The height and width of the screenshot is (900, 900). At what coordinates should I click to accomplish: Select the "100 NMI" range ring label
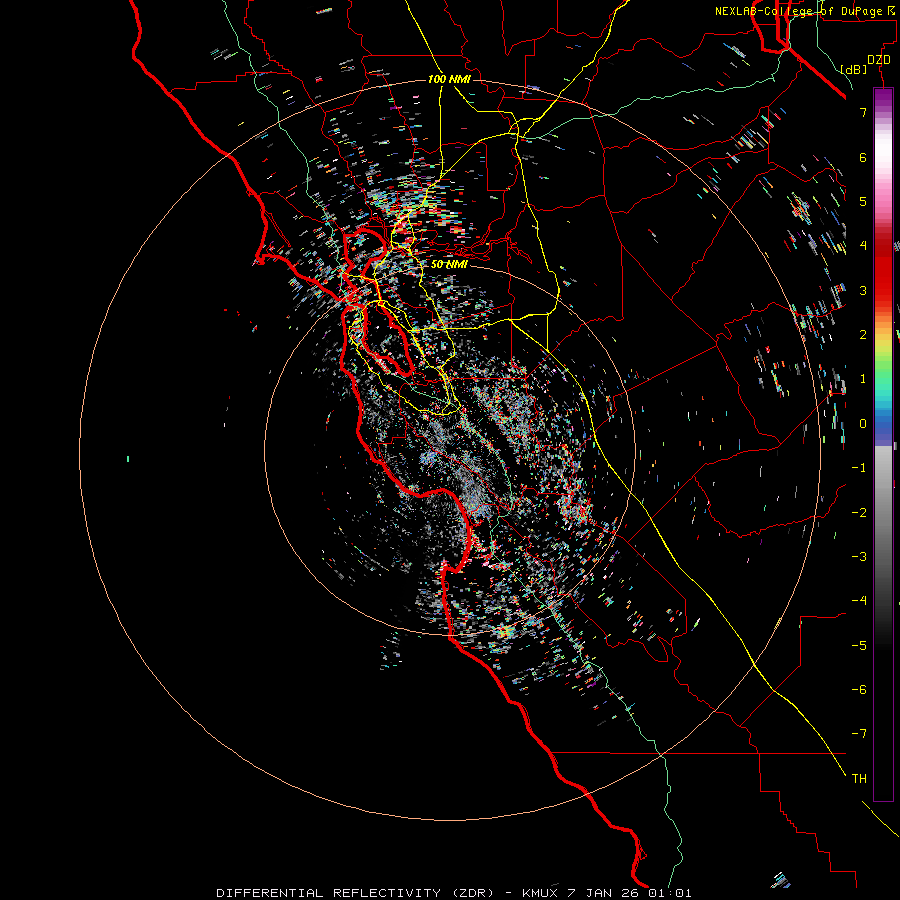449,79
